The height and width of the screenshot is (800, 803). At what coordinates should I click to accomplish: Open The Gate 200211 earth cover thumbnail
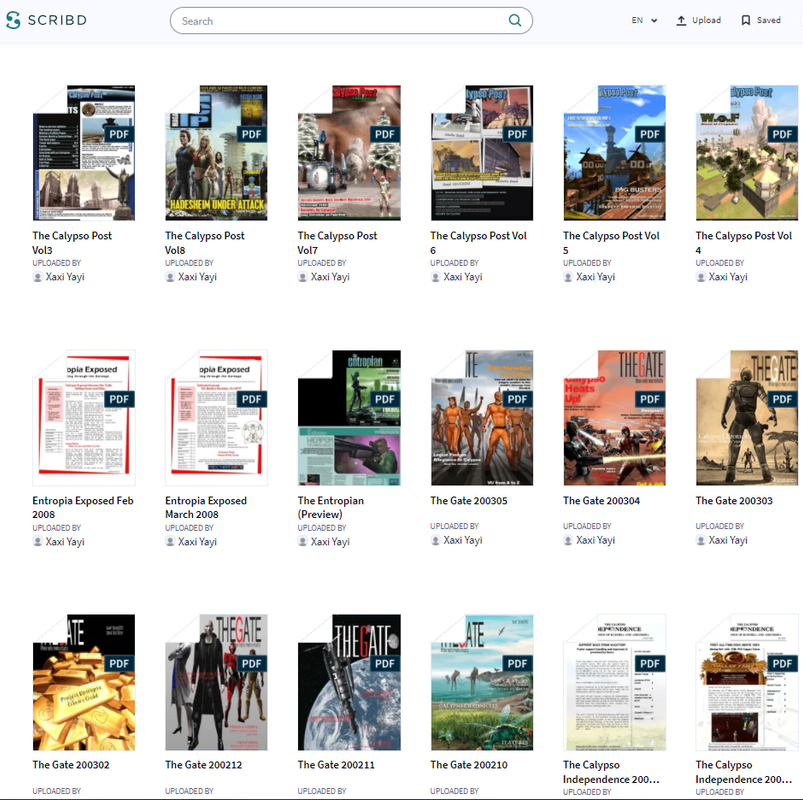(x=349, y=682)
